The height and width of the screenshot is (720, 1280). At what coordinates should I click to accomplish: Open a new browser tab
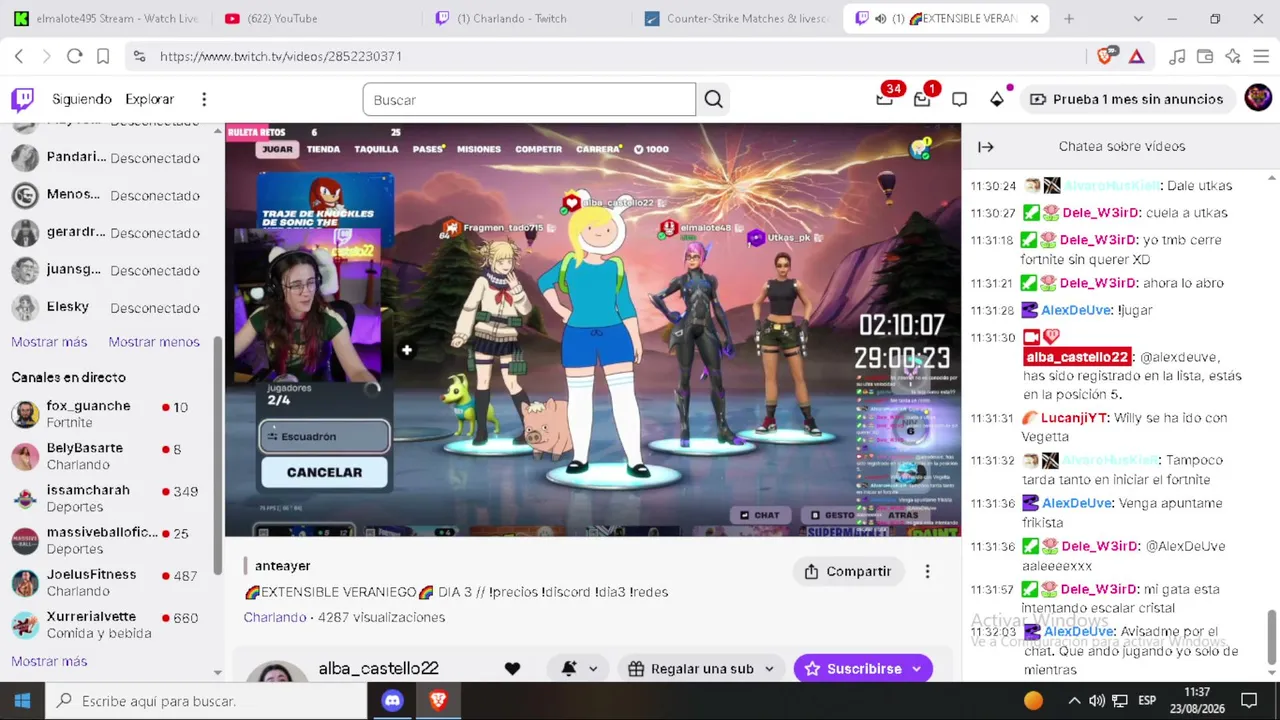pos(1069,19)
